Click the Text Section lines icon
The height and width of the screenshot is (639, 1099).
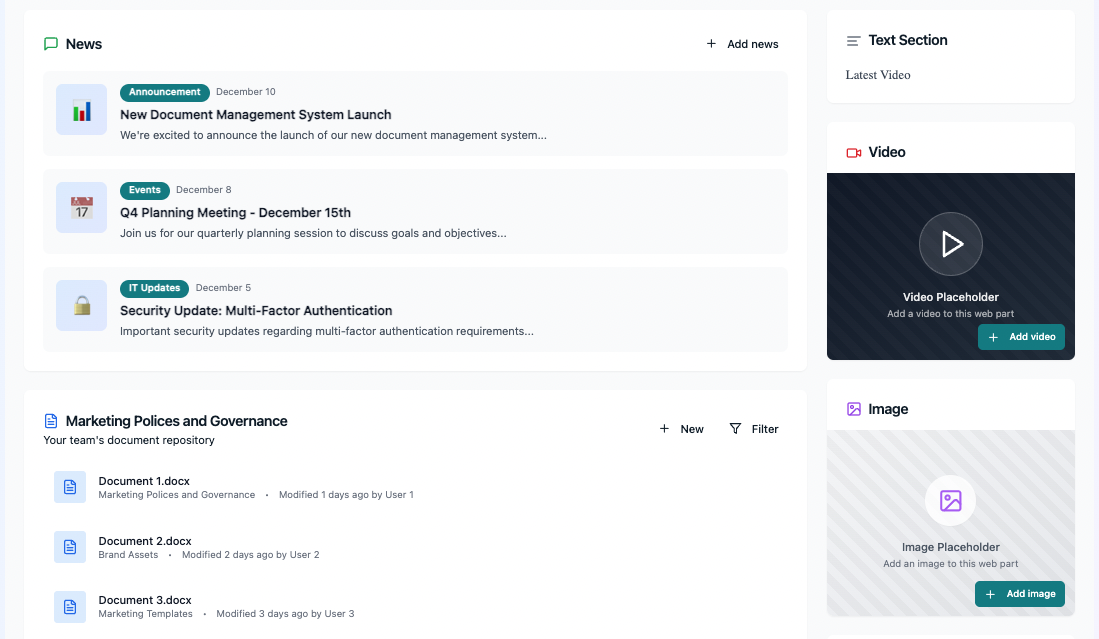[853, 40]
